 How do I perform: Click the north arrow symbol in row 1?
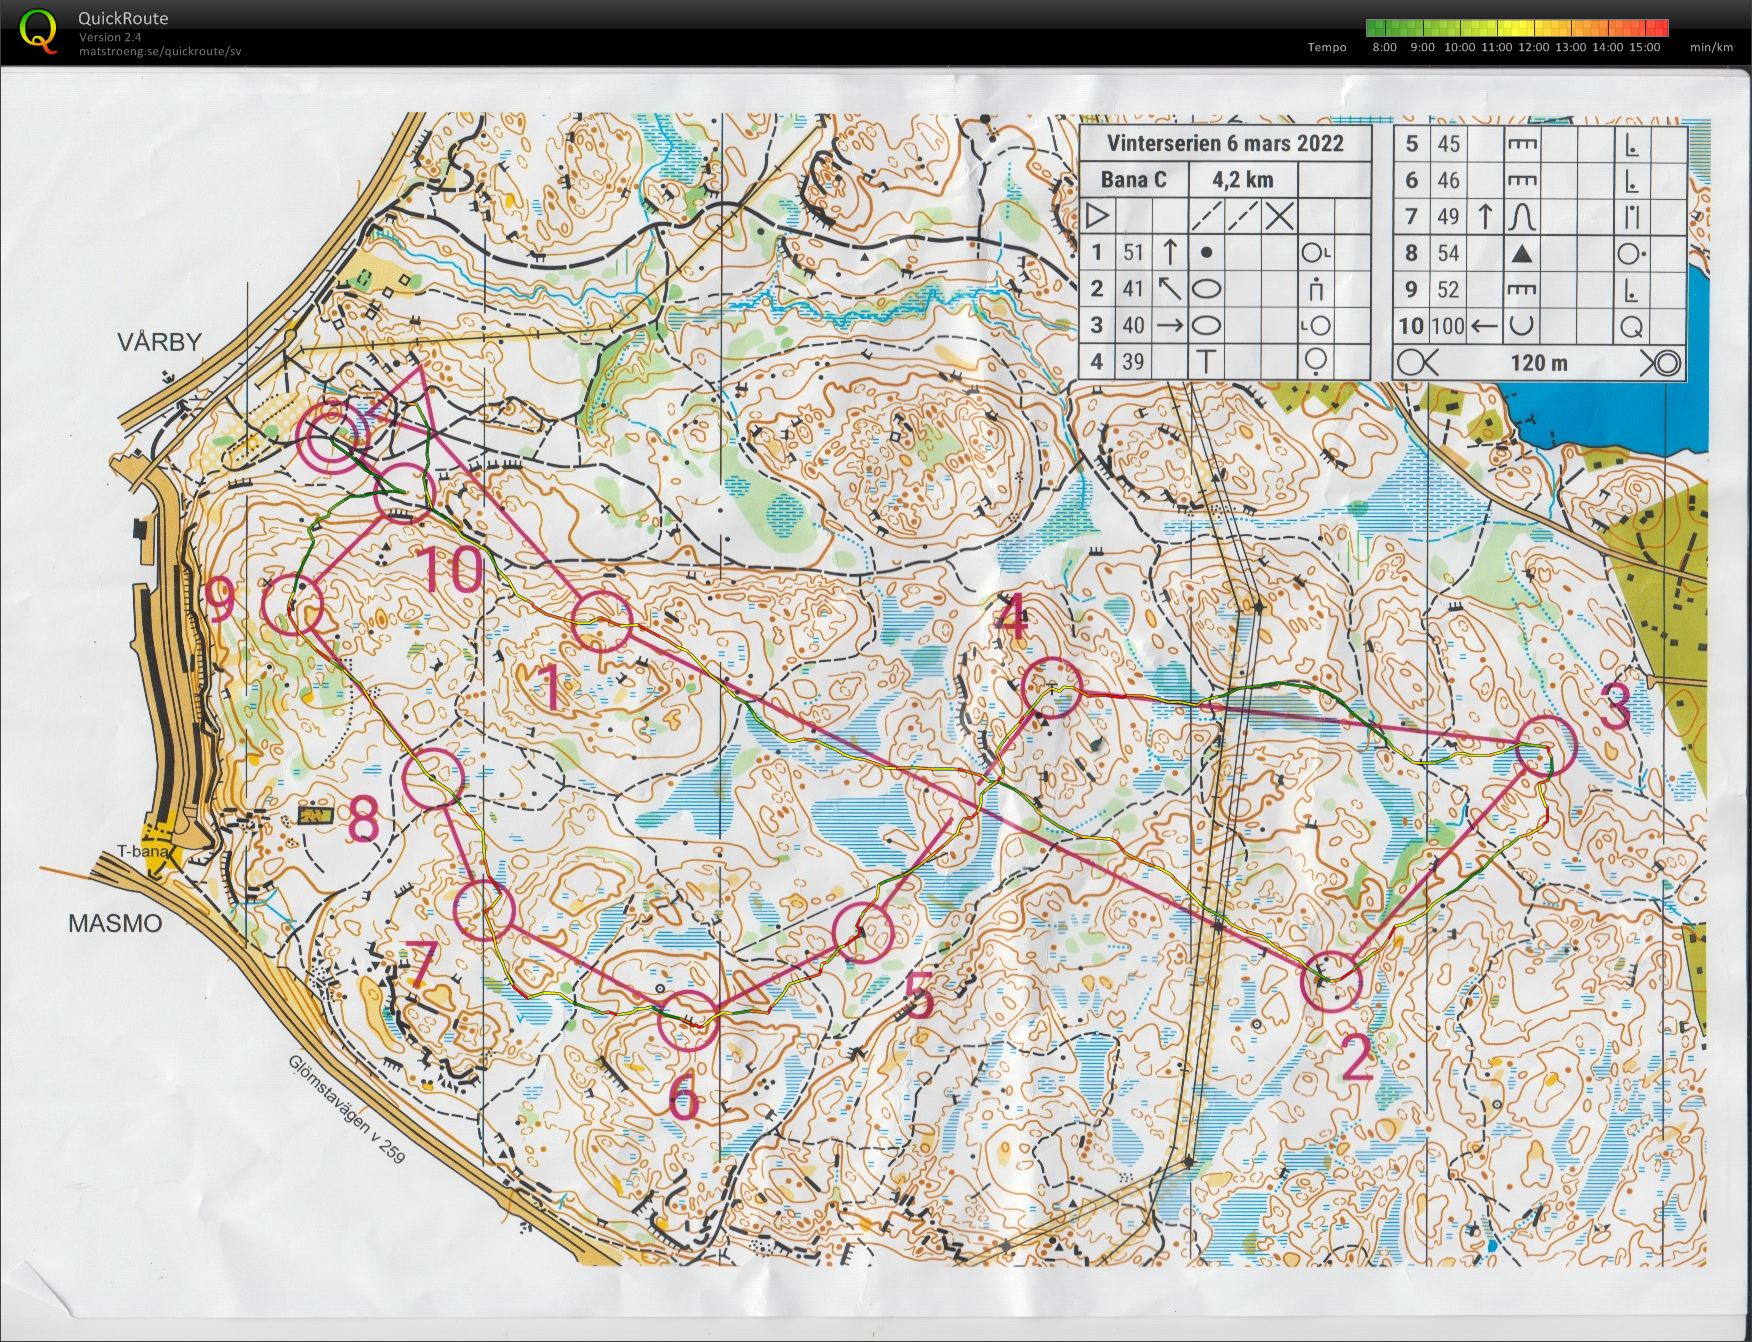click(1169, 252)
